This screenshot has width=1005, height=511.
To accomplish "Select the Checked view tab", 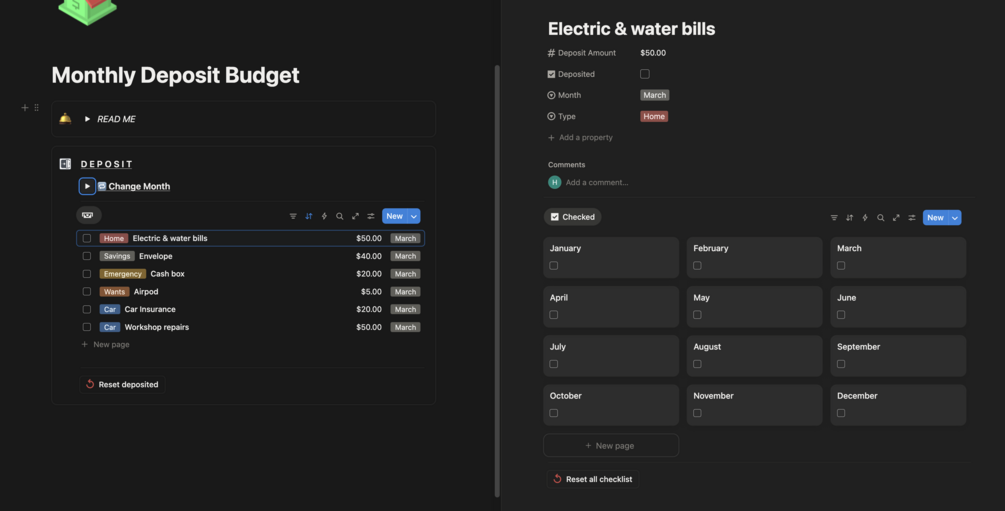I will 573,217.
